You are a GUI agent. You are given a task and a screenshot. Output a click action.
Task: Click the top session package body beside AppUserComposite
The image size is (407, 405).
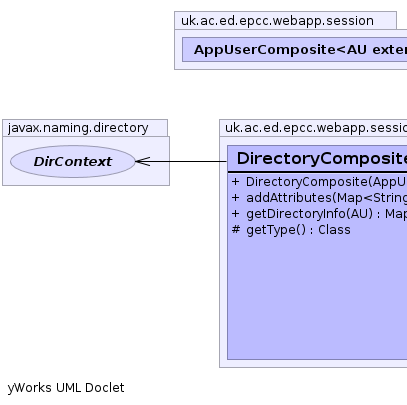pos(178,49)
